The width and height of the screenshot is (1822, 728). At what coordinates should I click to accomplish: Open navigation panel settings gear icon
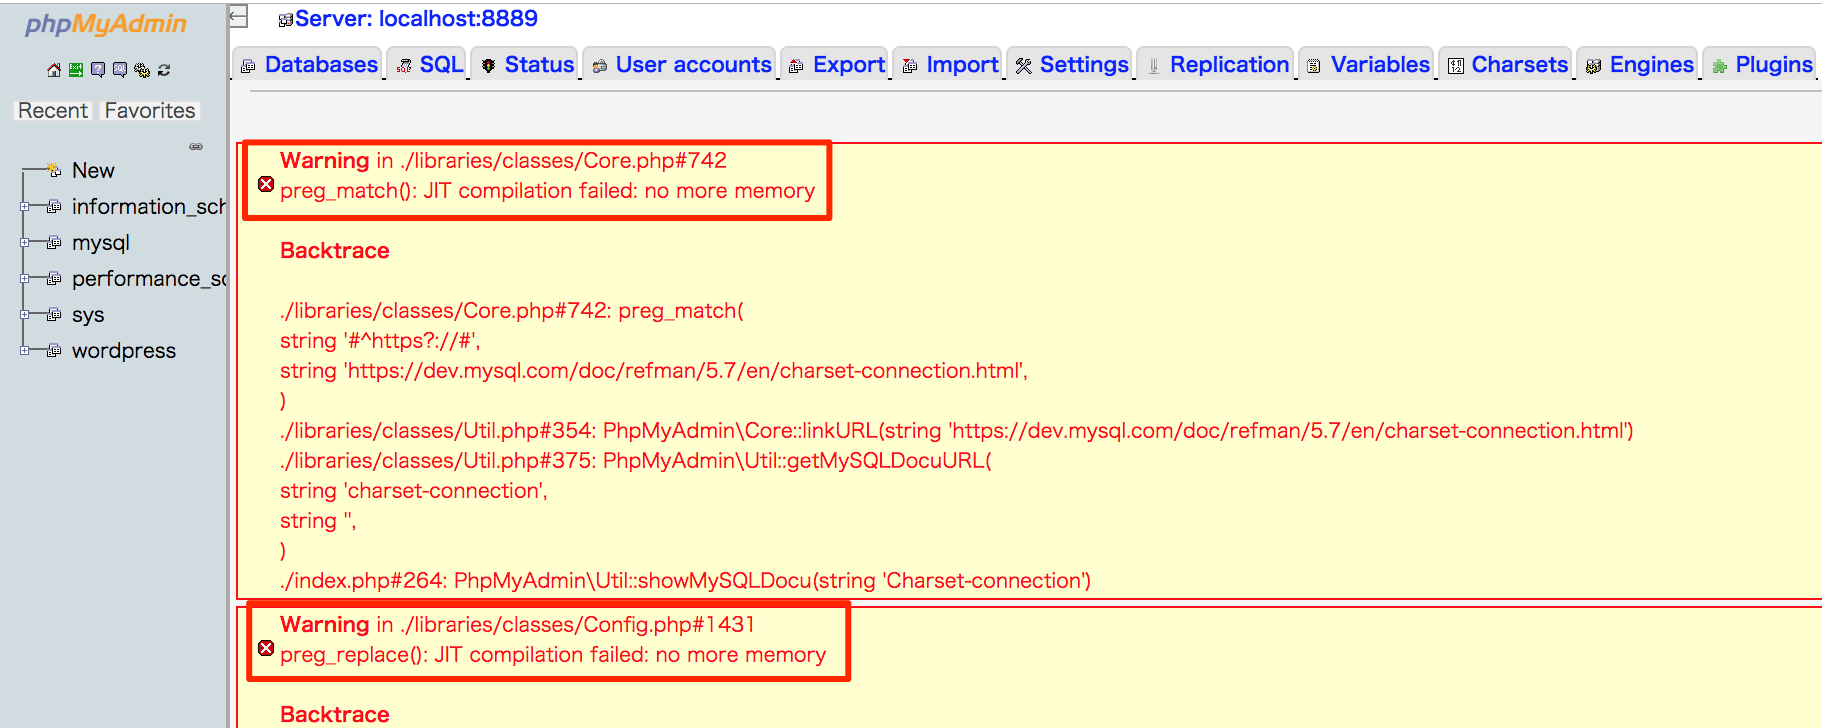click(x=142, y=70)
